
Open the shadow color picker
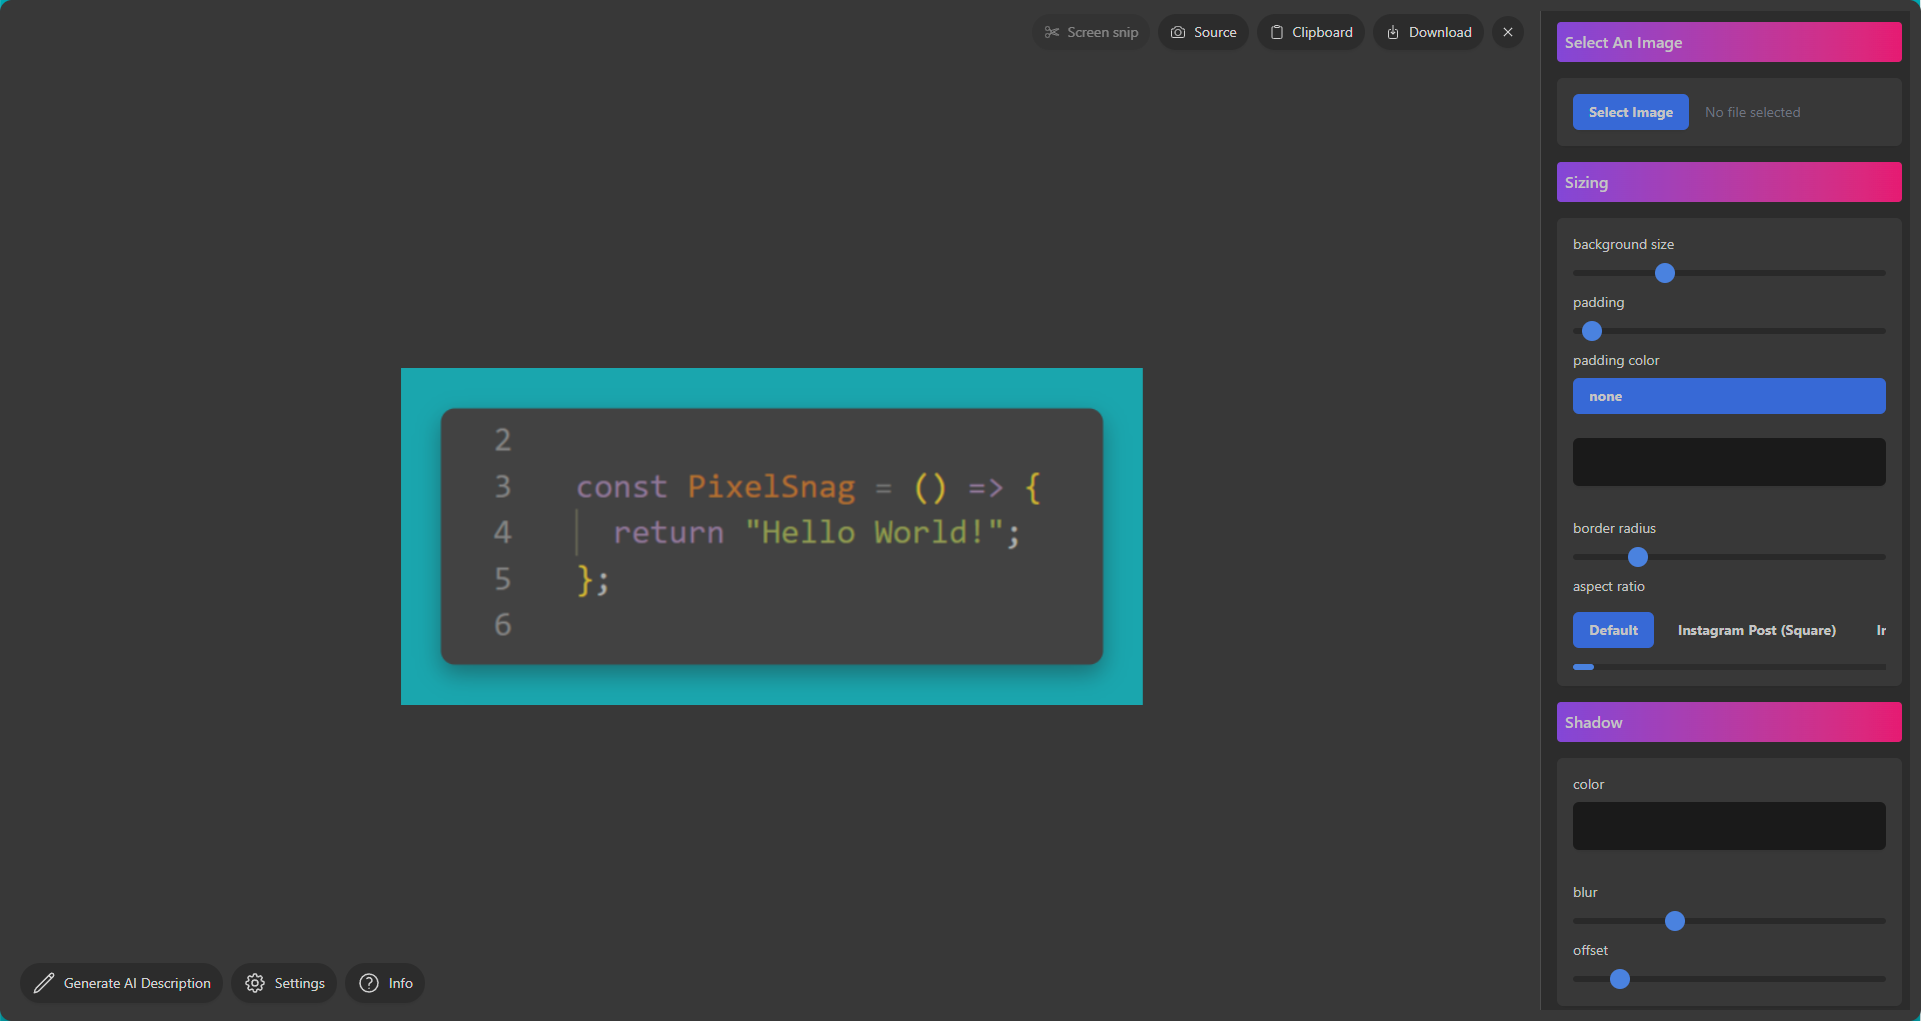[x=1728, y=825]
